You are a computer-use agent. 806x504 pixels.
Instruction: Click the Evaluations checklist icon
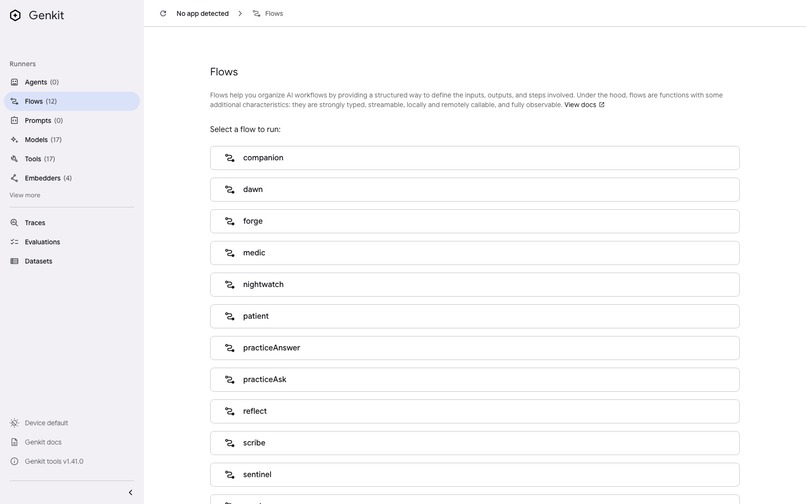click(x=14, y=242)
